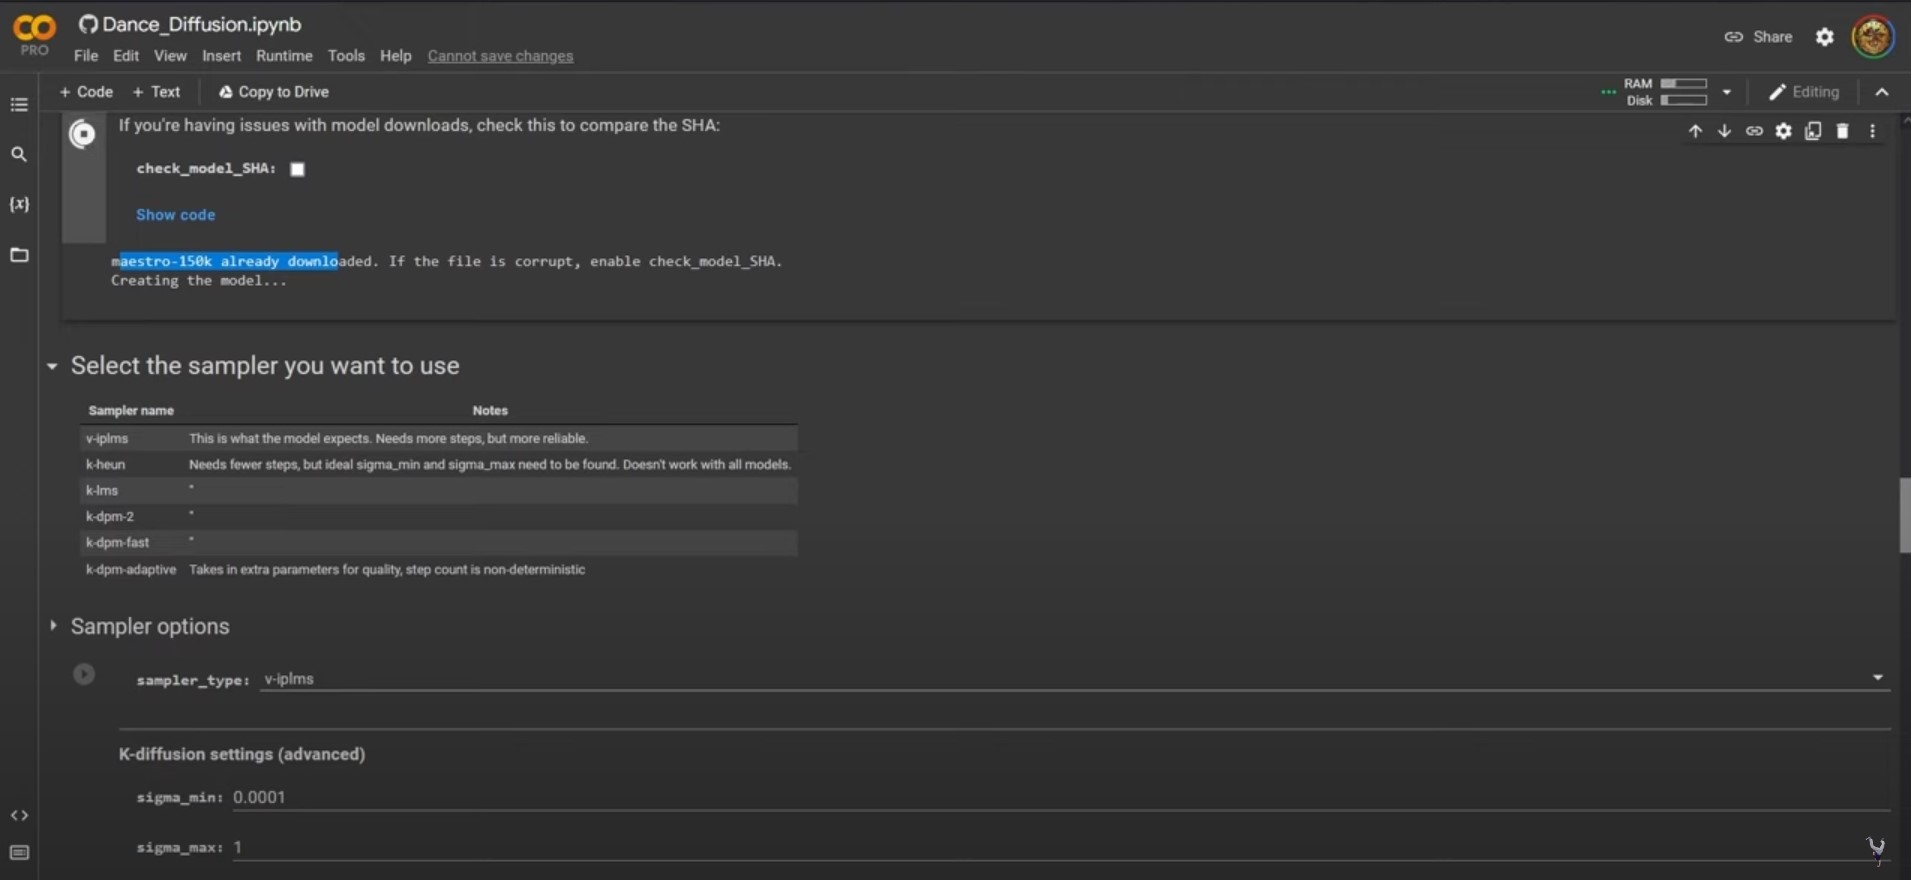Open the variables {x} panel

[x=19, y=204]
